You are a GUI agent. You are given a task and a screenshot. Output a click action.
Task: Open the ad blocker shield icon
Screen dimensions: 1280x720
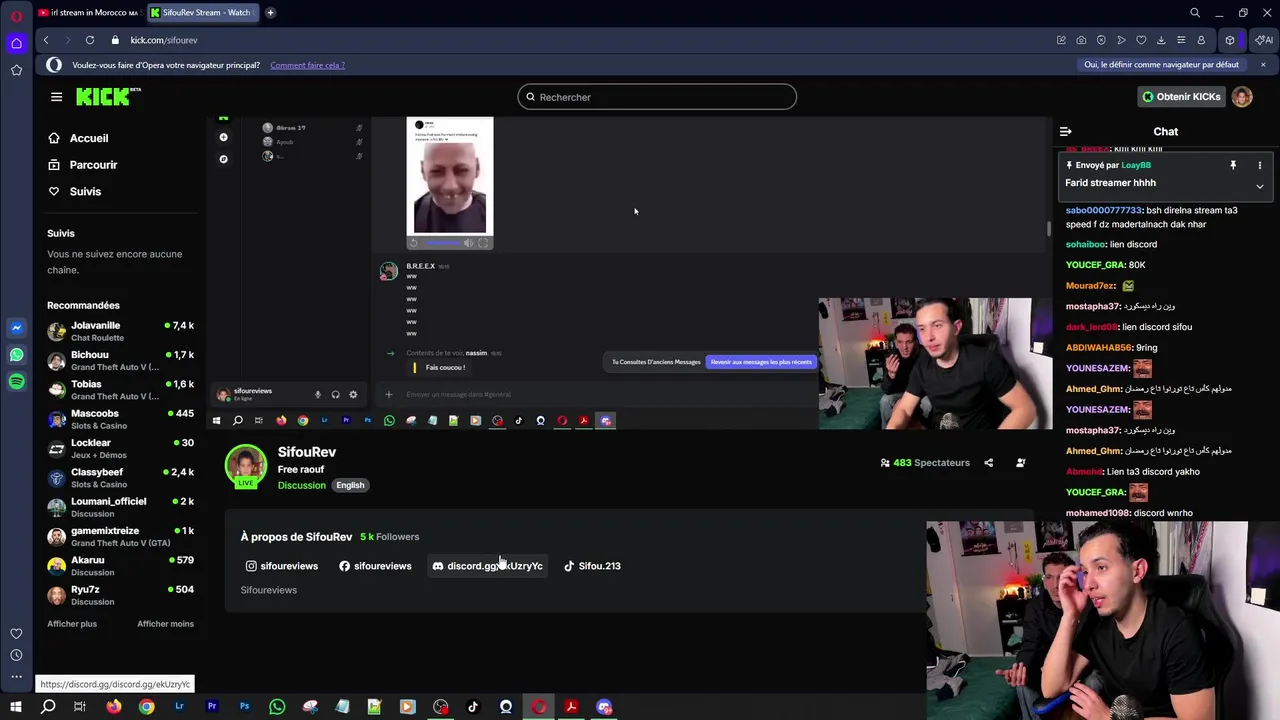(1101, 40)
